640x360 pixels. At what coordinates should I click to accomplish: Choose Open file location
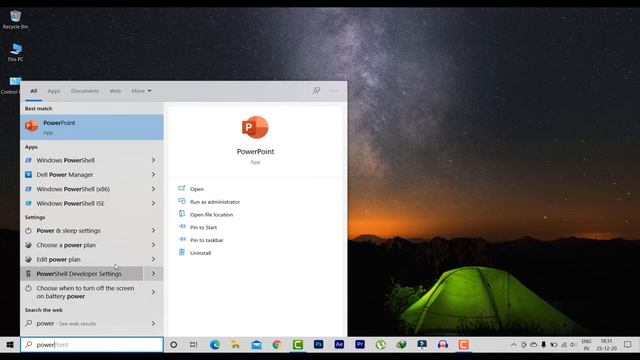point(211,215)
